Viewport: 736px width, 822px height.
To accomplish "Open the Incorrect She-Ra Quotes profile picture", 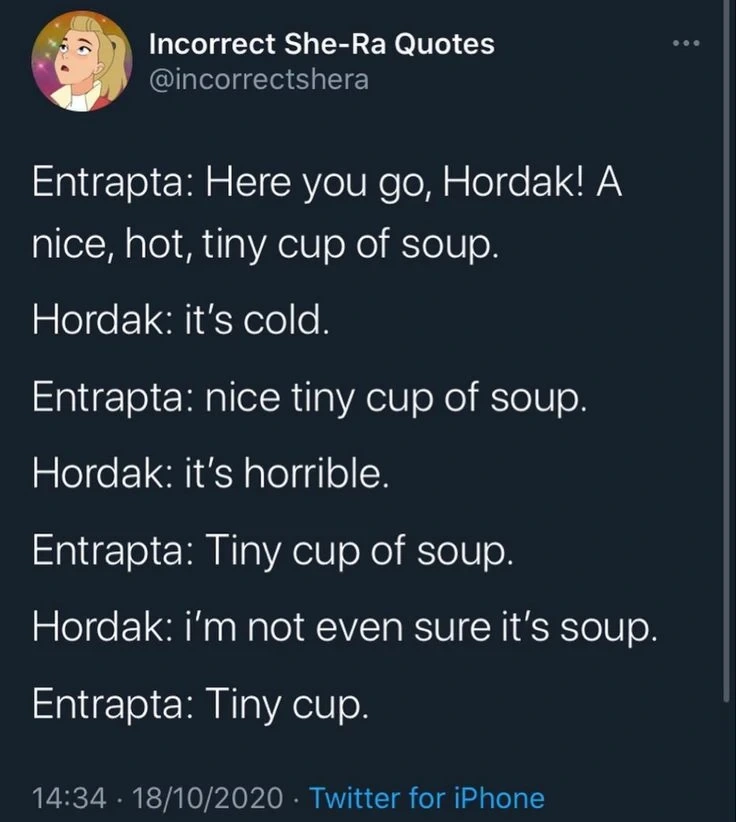I will [82, 61].
